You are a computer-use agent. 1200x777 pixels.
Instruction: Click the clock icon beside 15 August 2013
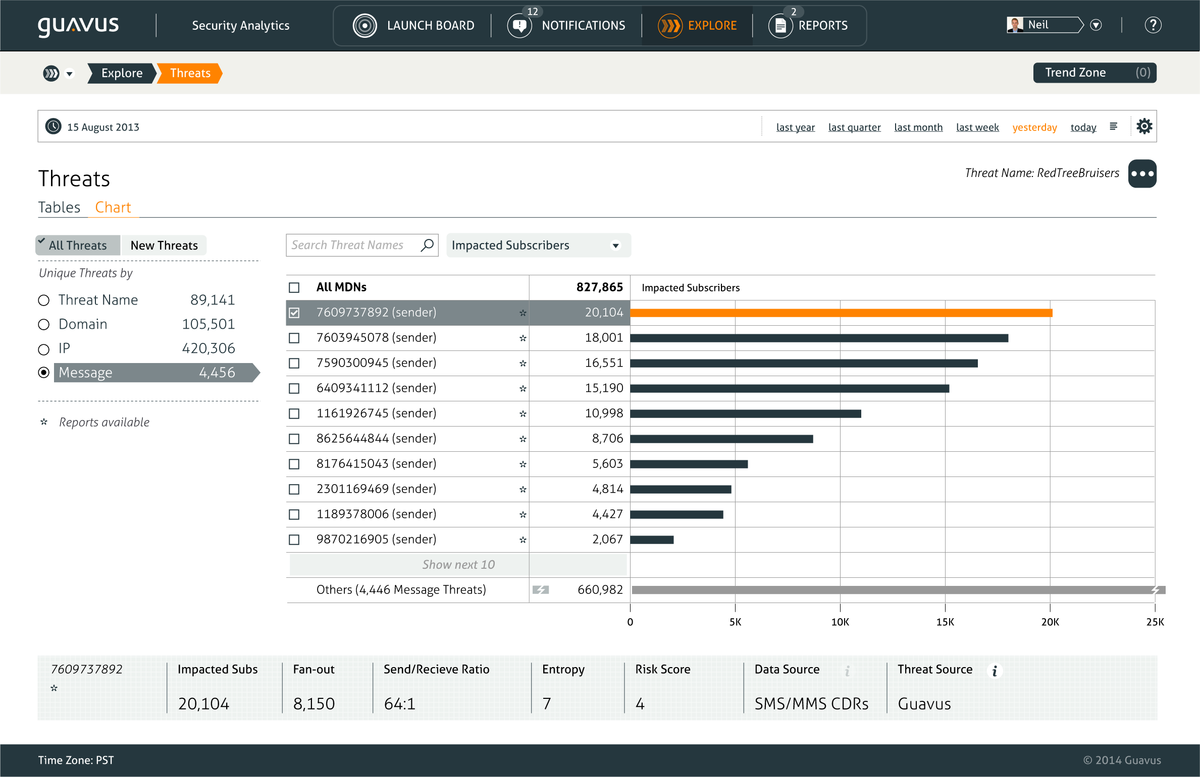point(53,127)
